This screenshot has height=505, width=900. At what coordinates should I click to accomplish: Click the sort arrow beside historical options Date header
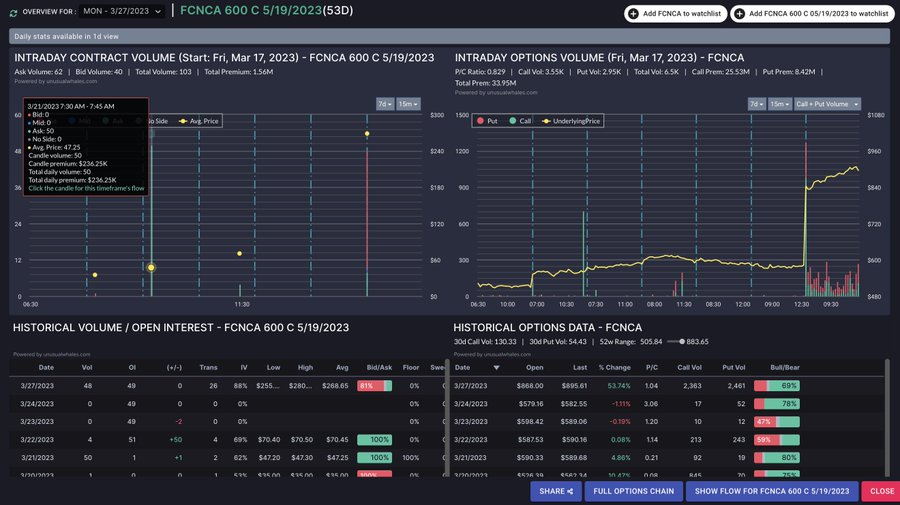coord(496,367)
